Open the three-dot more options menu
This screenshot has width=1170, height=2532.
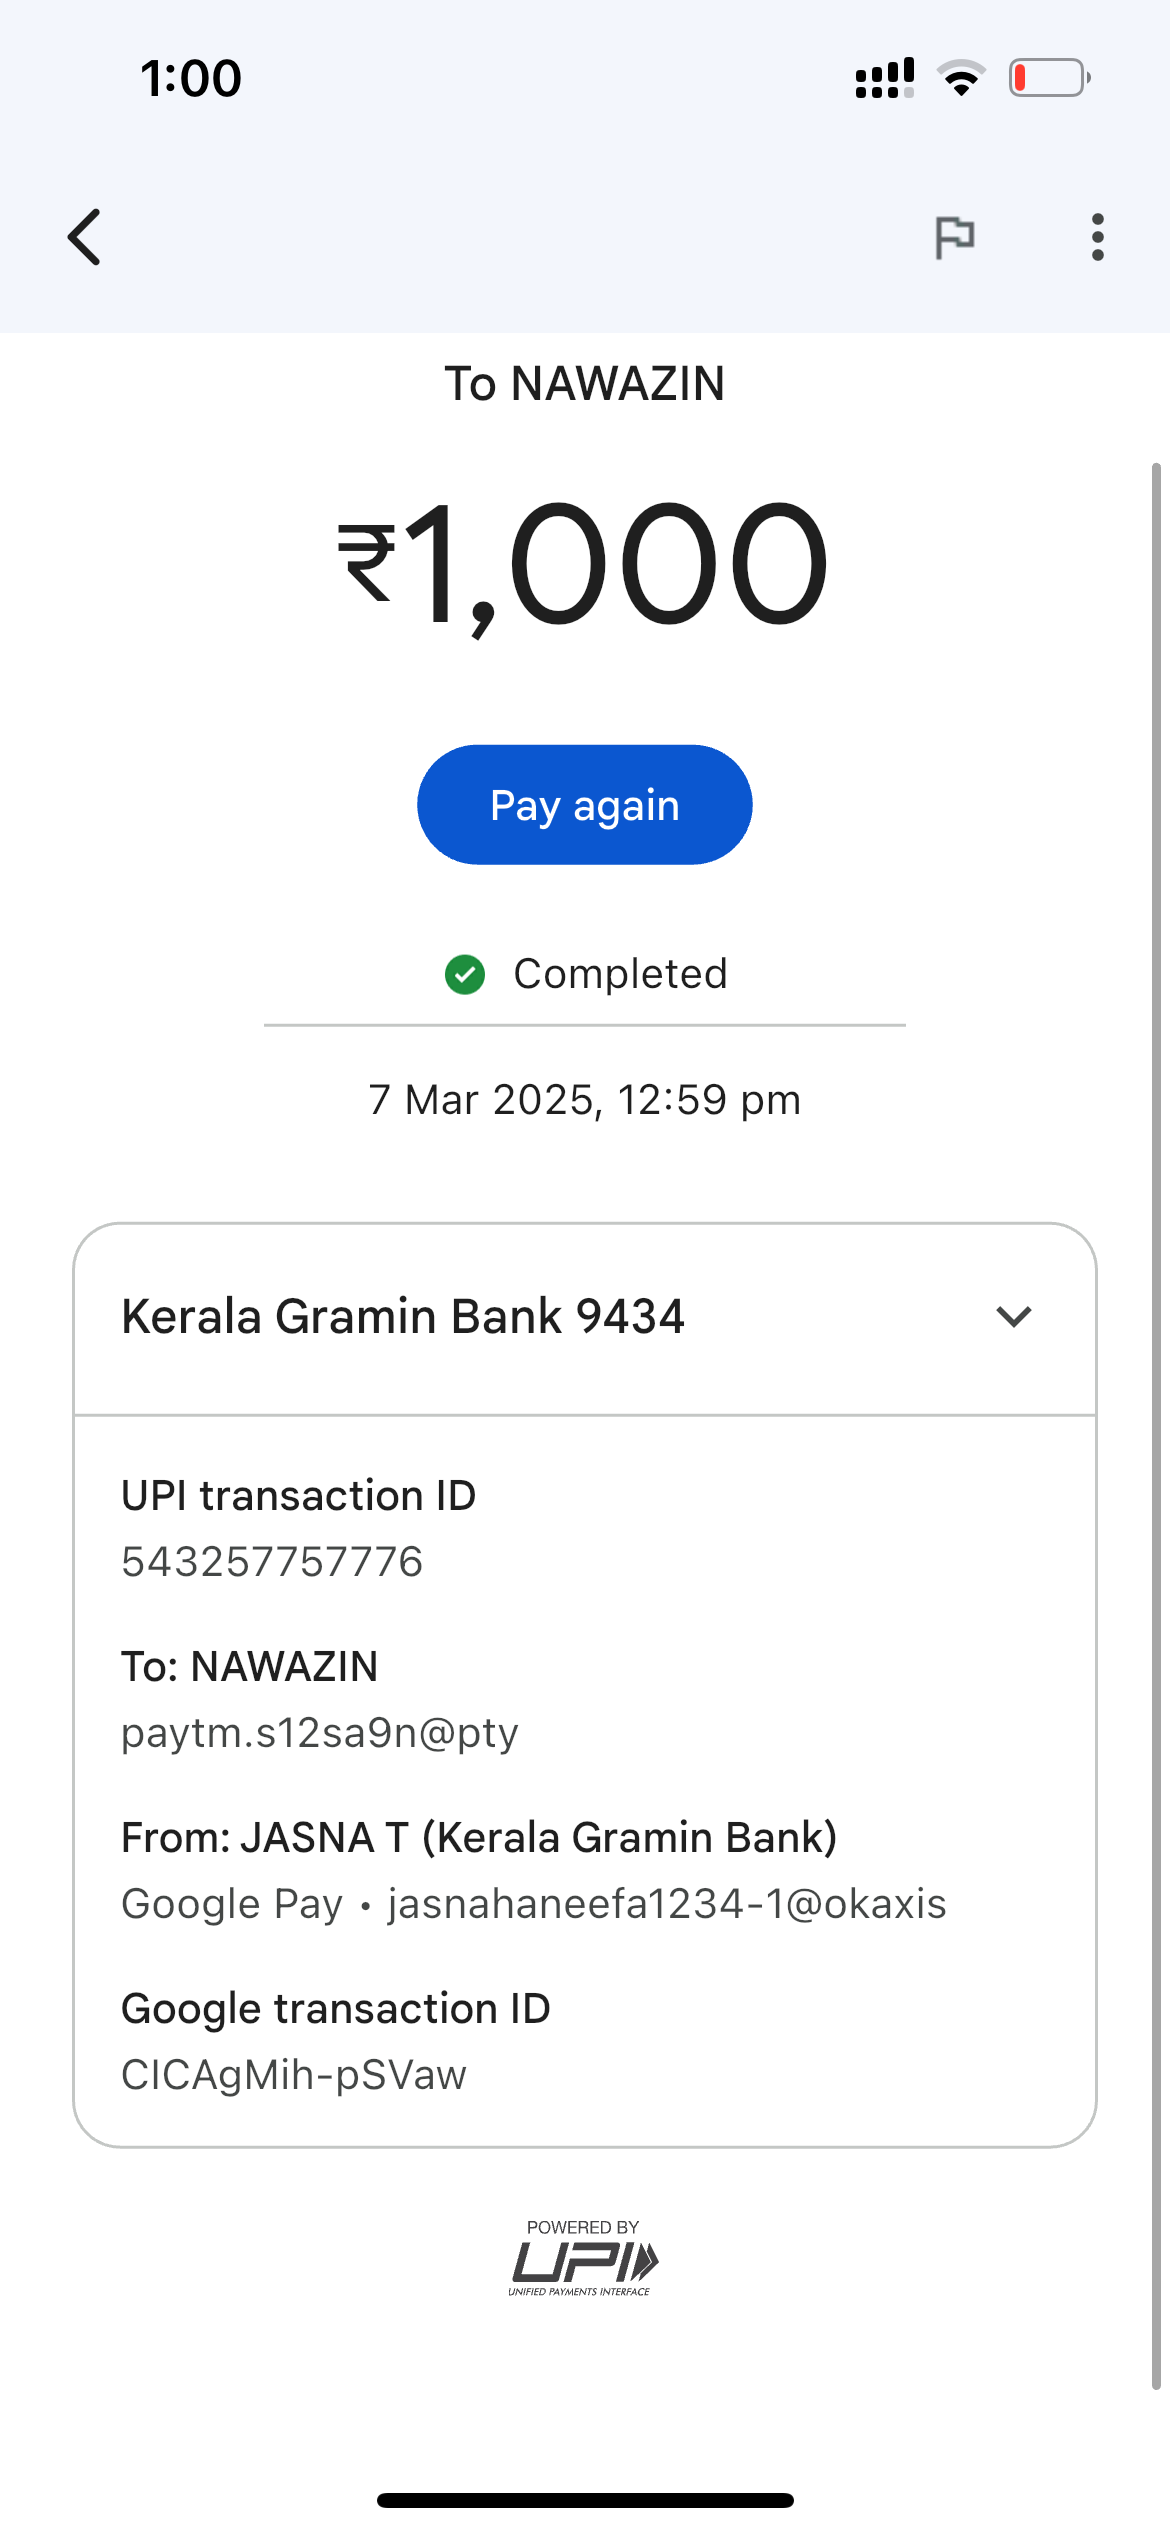(x=1097, y=237)
